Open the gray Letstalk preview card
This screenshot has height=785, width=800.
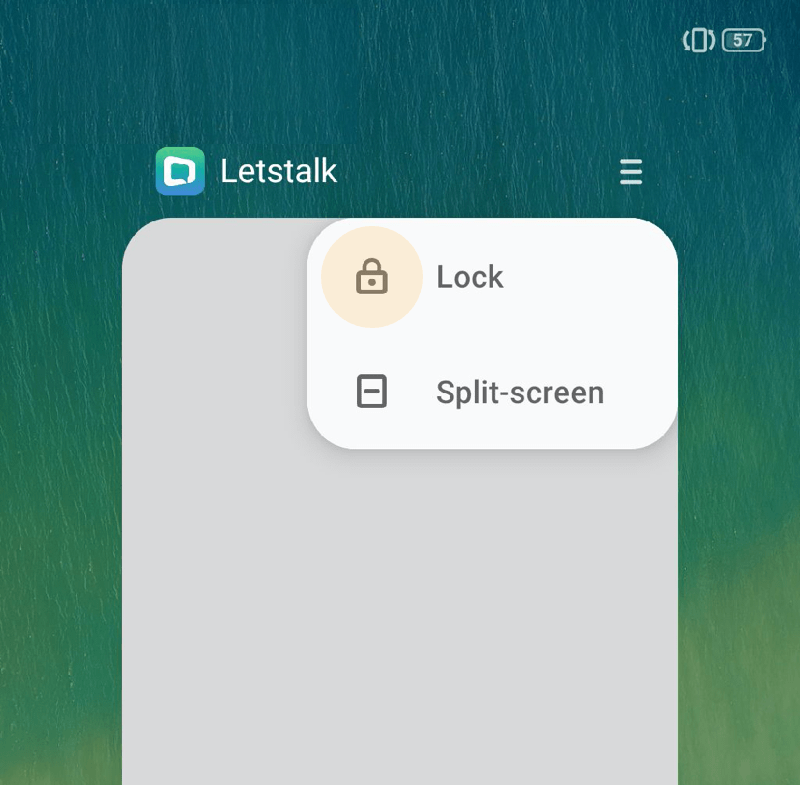pyautogui.click(x=399, y=612)
